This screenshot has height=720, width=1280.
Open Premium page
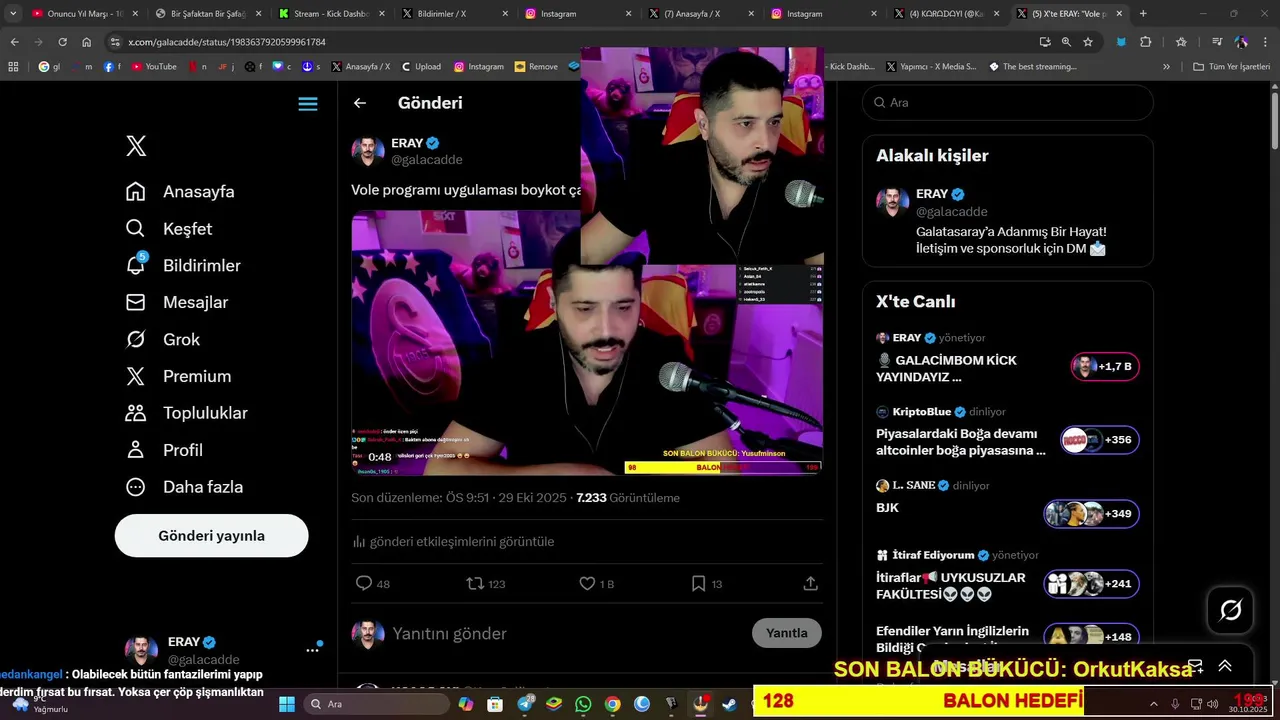[x=178, y=376]
